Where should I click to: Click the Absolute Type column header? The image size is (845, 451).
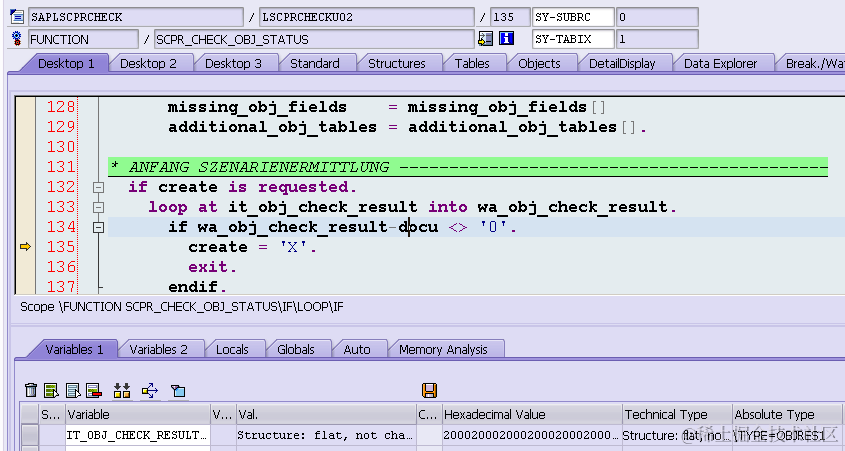(x=786, y=414)
